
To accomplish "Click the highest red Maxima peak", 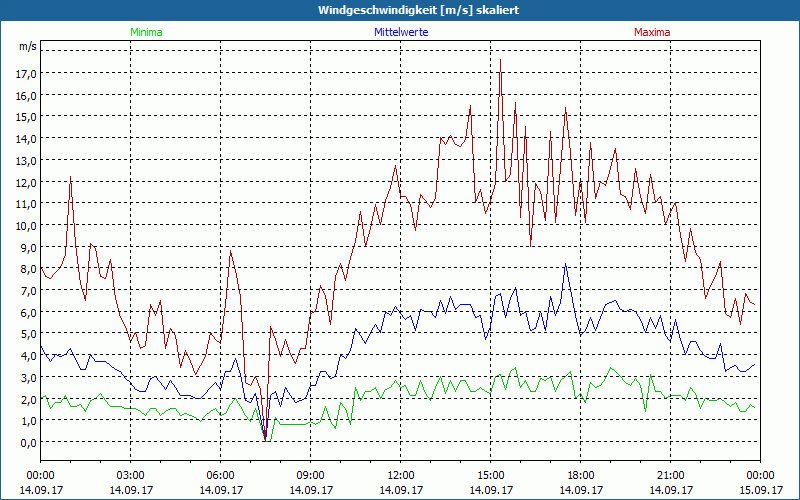I will pos(500,60).
